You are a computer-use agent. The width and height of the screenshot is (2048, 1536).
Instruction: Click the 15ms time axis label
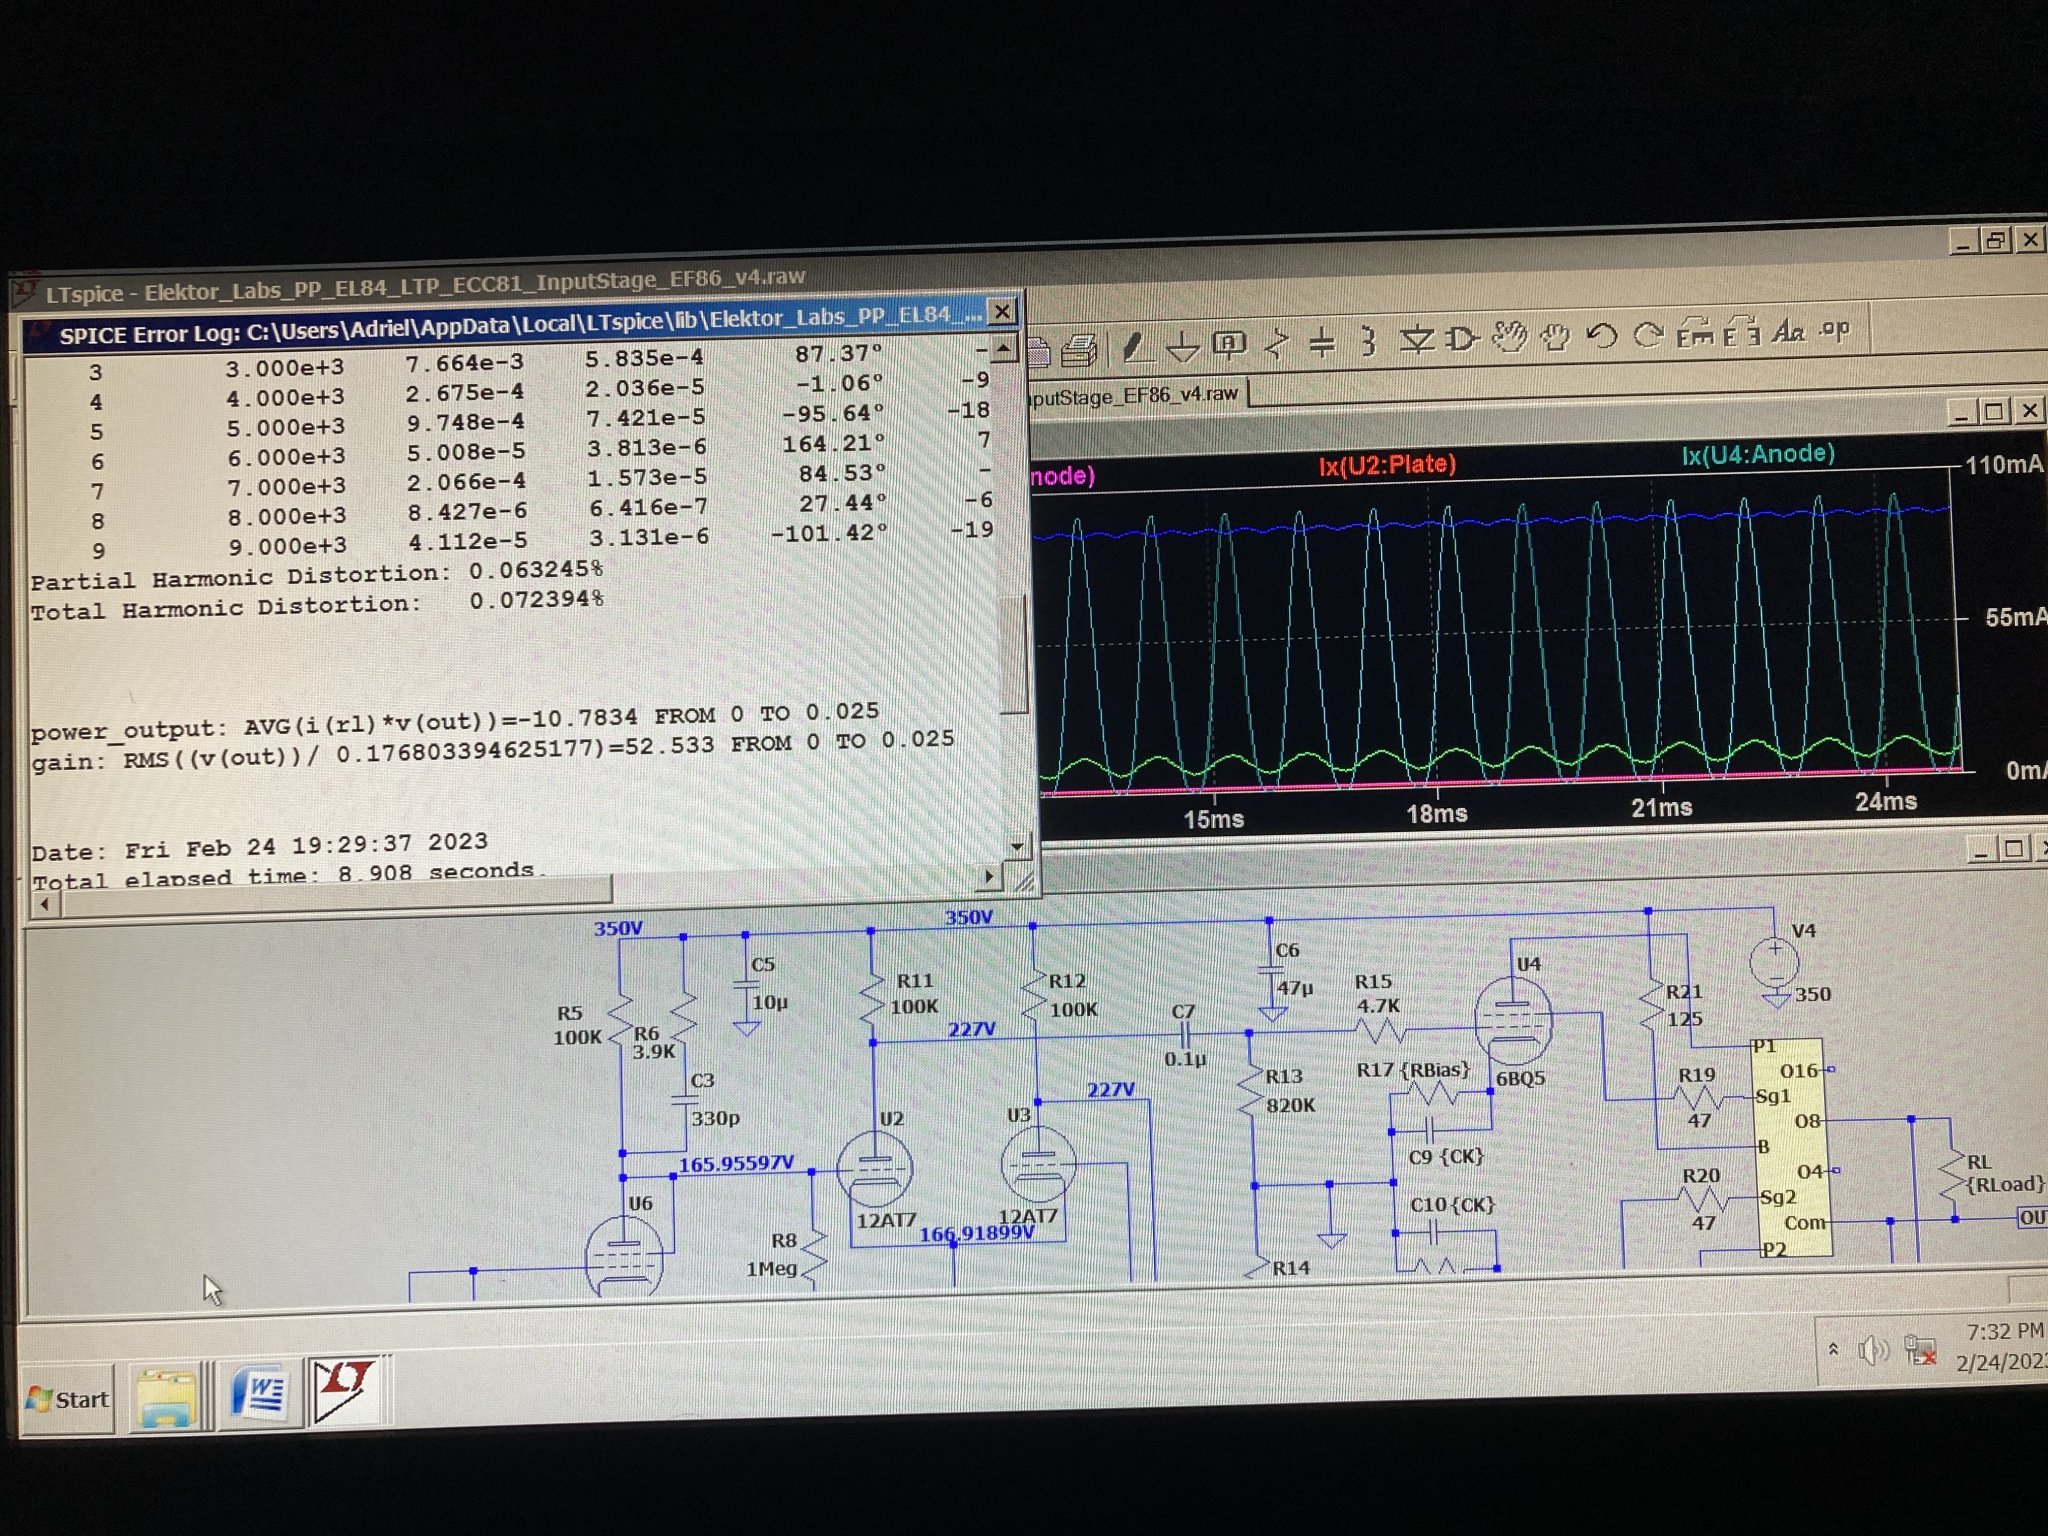1213,819
